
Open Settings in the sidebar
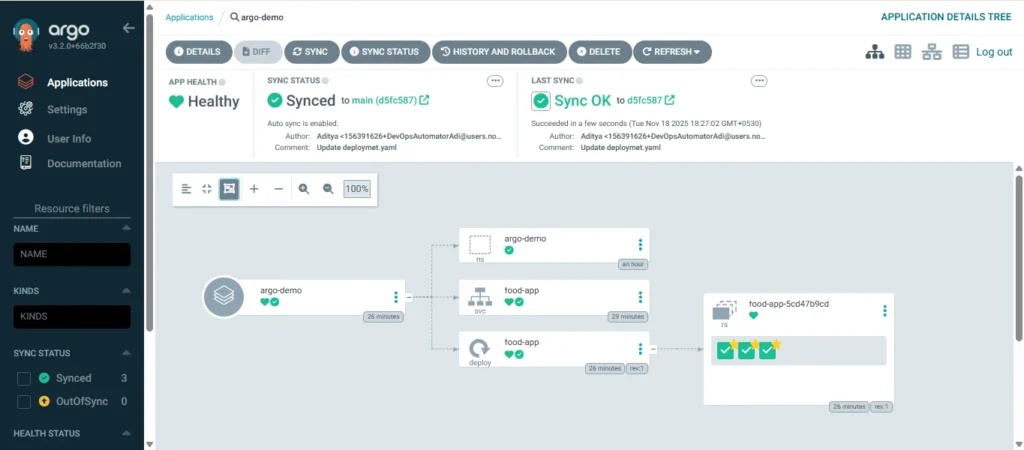67,110
